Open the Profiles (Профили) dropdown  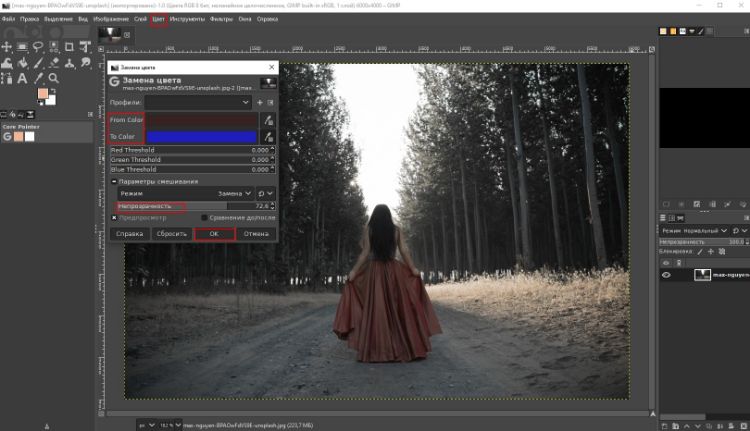tap(198, 102)
